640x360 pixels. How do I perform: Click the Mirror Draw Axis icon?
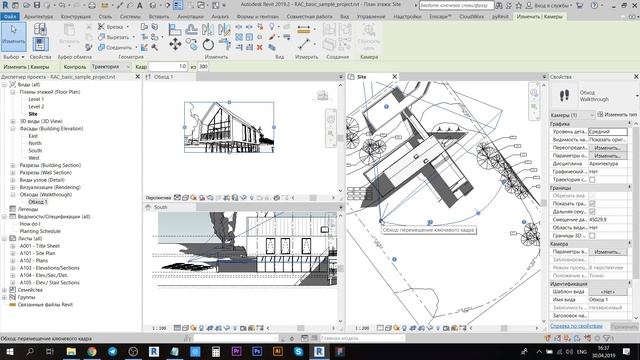coord(224,29)
